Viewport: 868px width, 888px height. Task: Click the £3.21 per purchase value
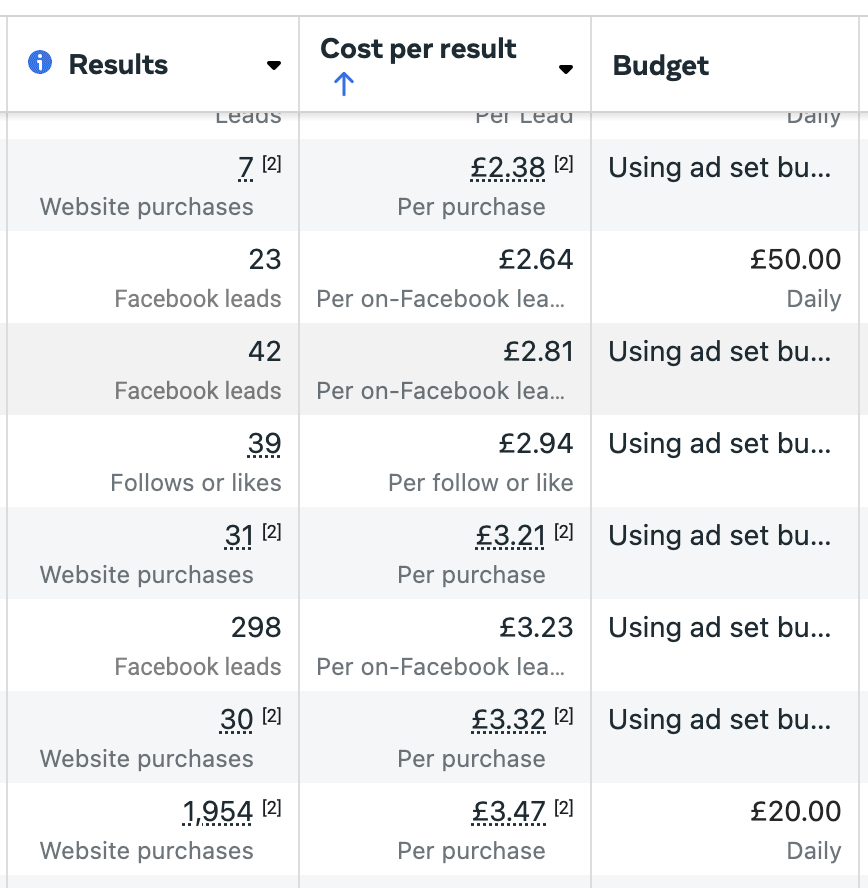point(510,536)
